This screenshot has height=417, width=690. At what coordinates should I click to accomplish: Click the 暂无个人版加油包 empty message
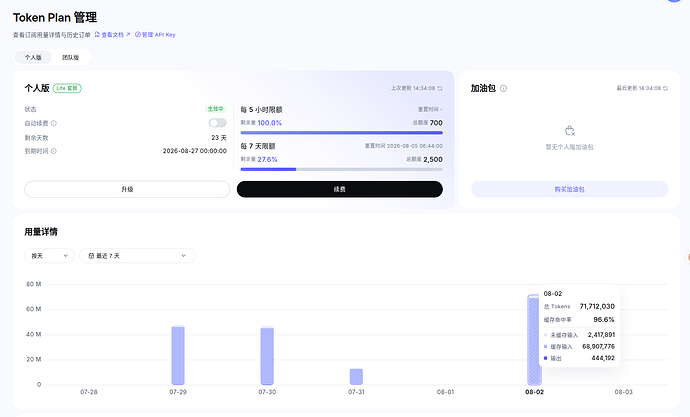click(569, 147)
